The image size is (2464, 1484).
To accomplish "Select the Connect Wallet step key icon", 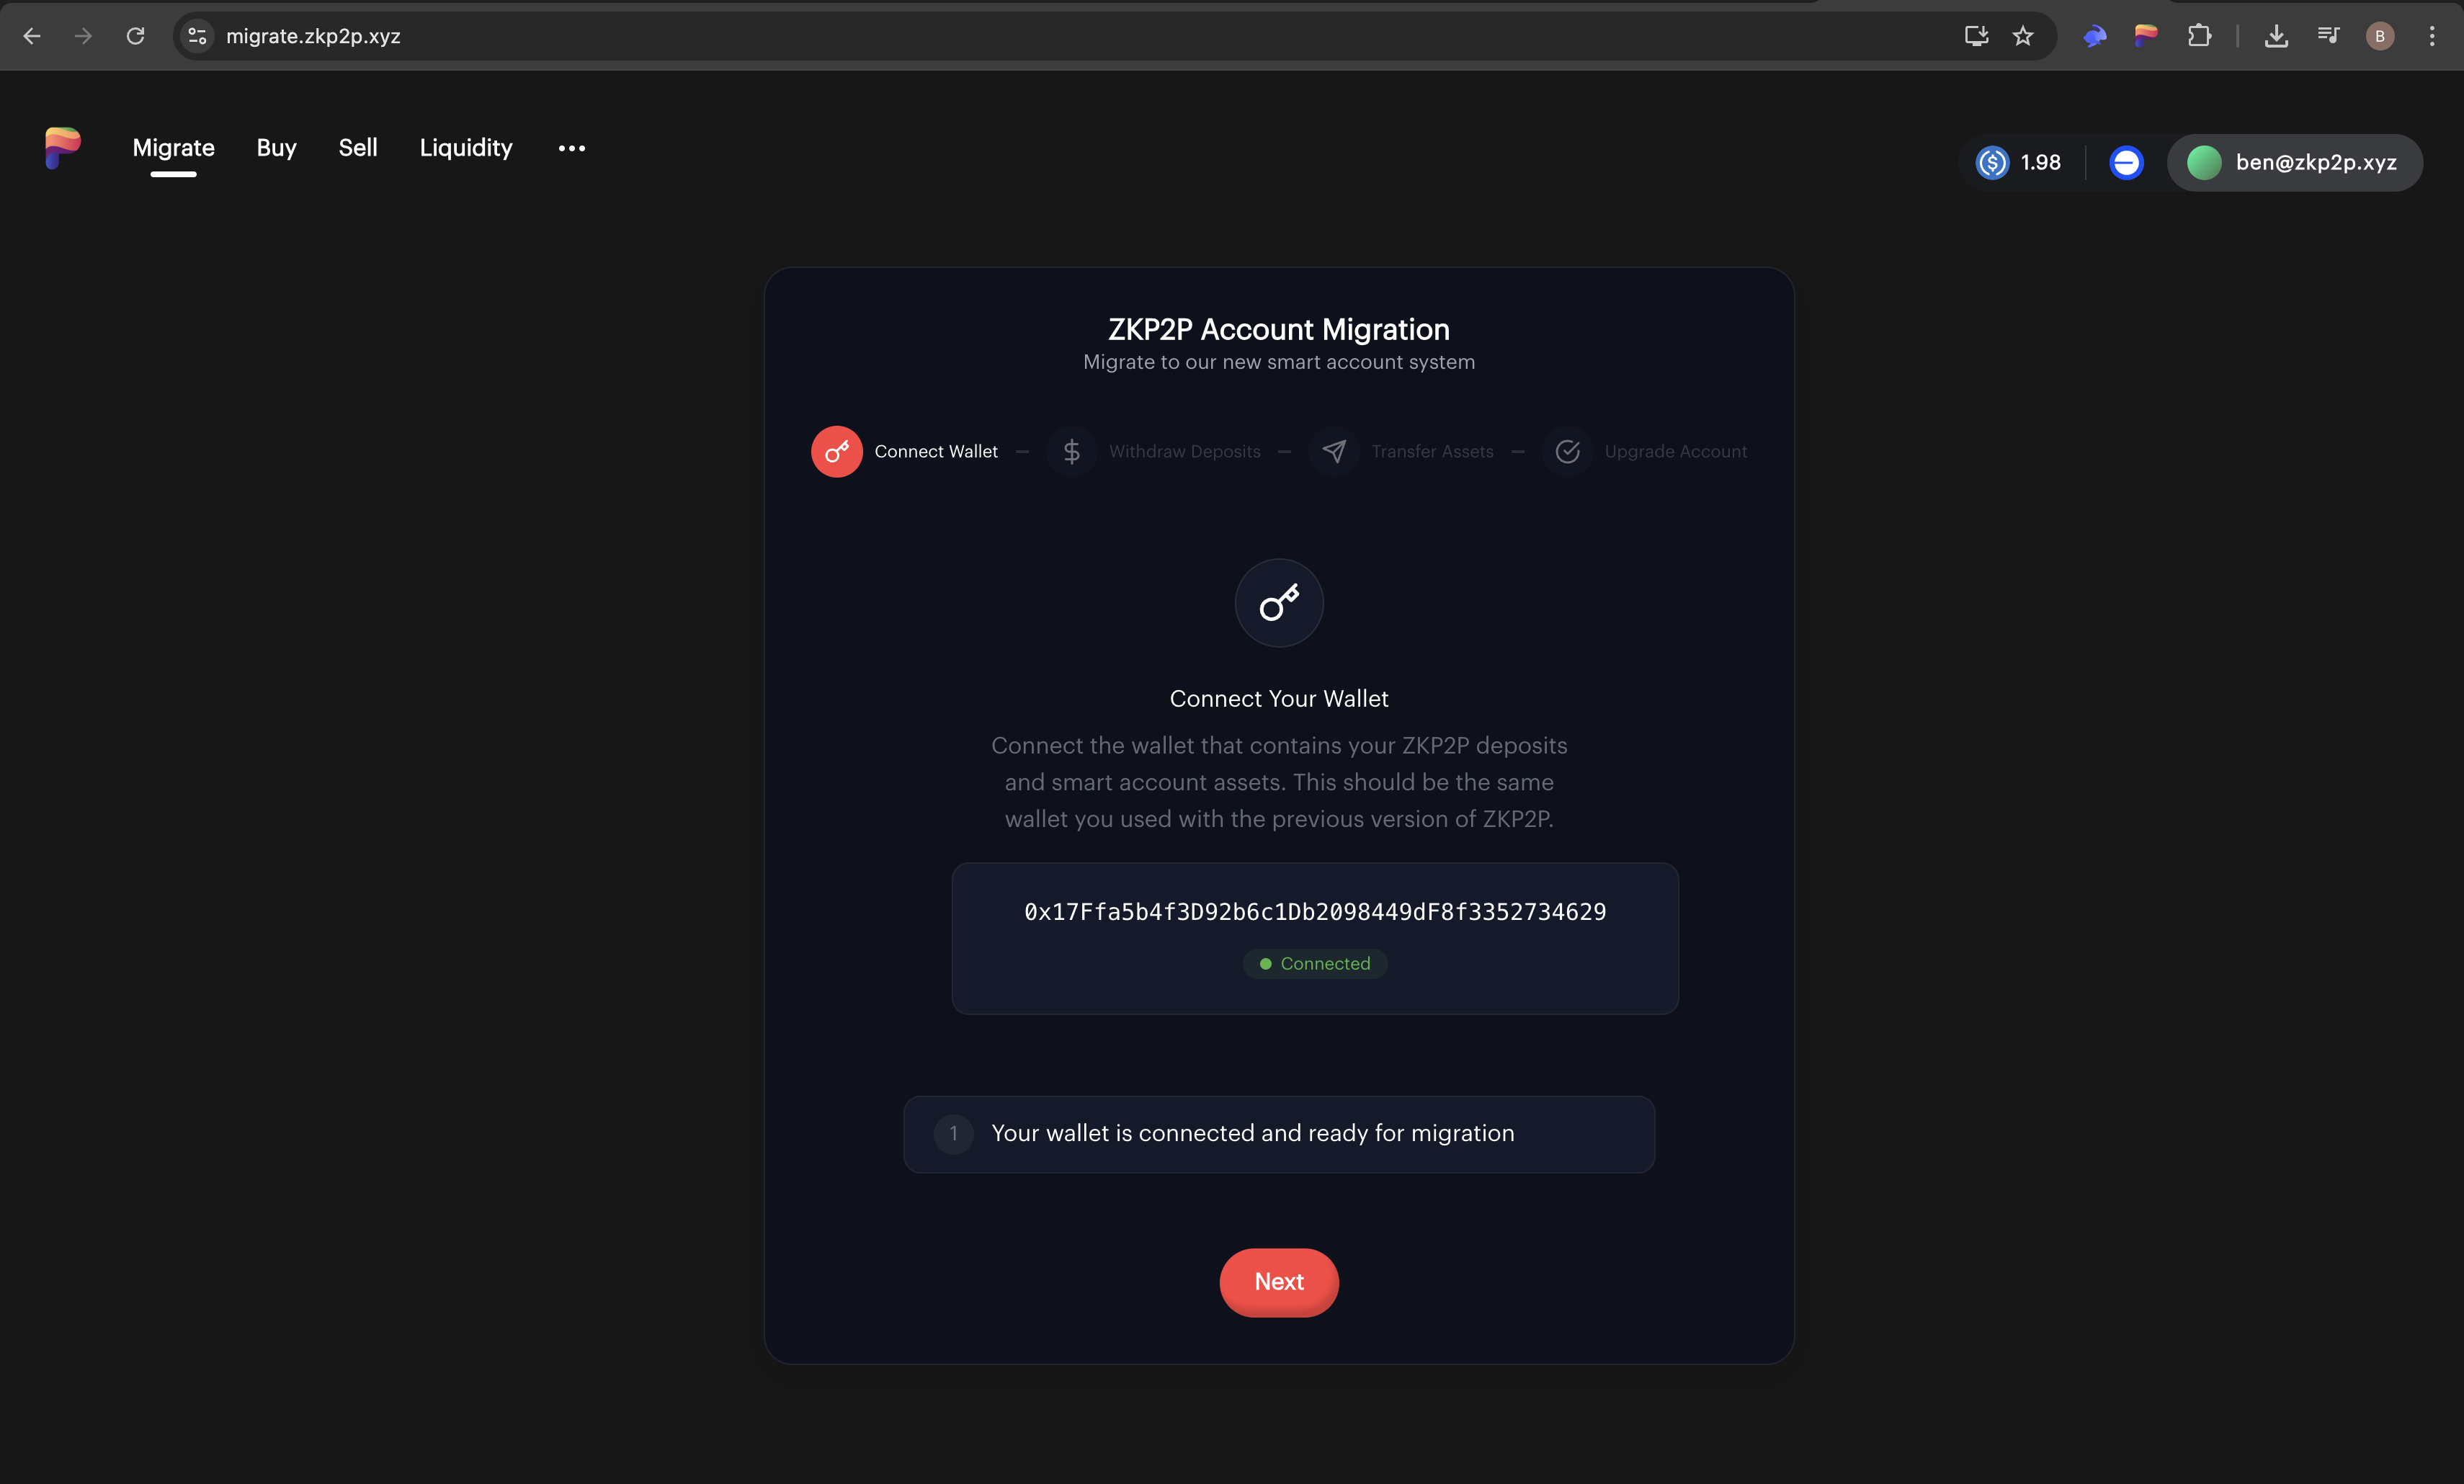I will pyautogui.click(x=837, y=452).
